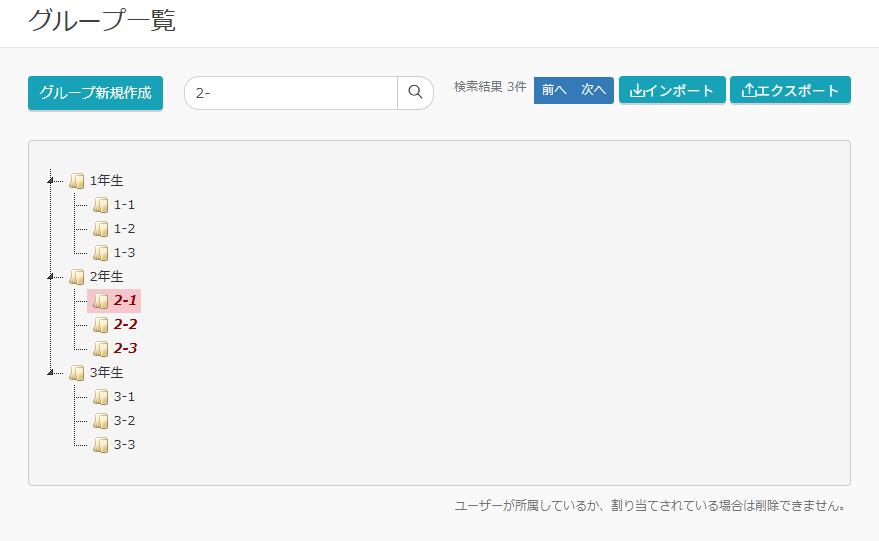Image resolution: width=879 pixels, height=541 pixels.
Task: Click the folder icon beside 3年生
Action: pos(77,373)
